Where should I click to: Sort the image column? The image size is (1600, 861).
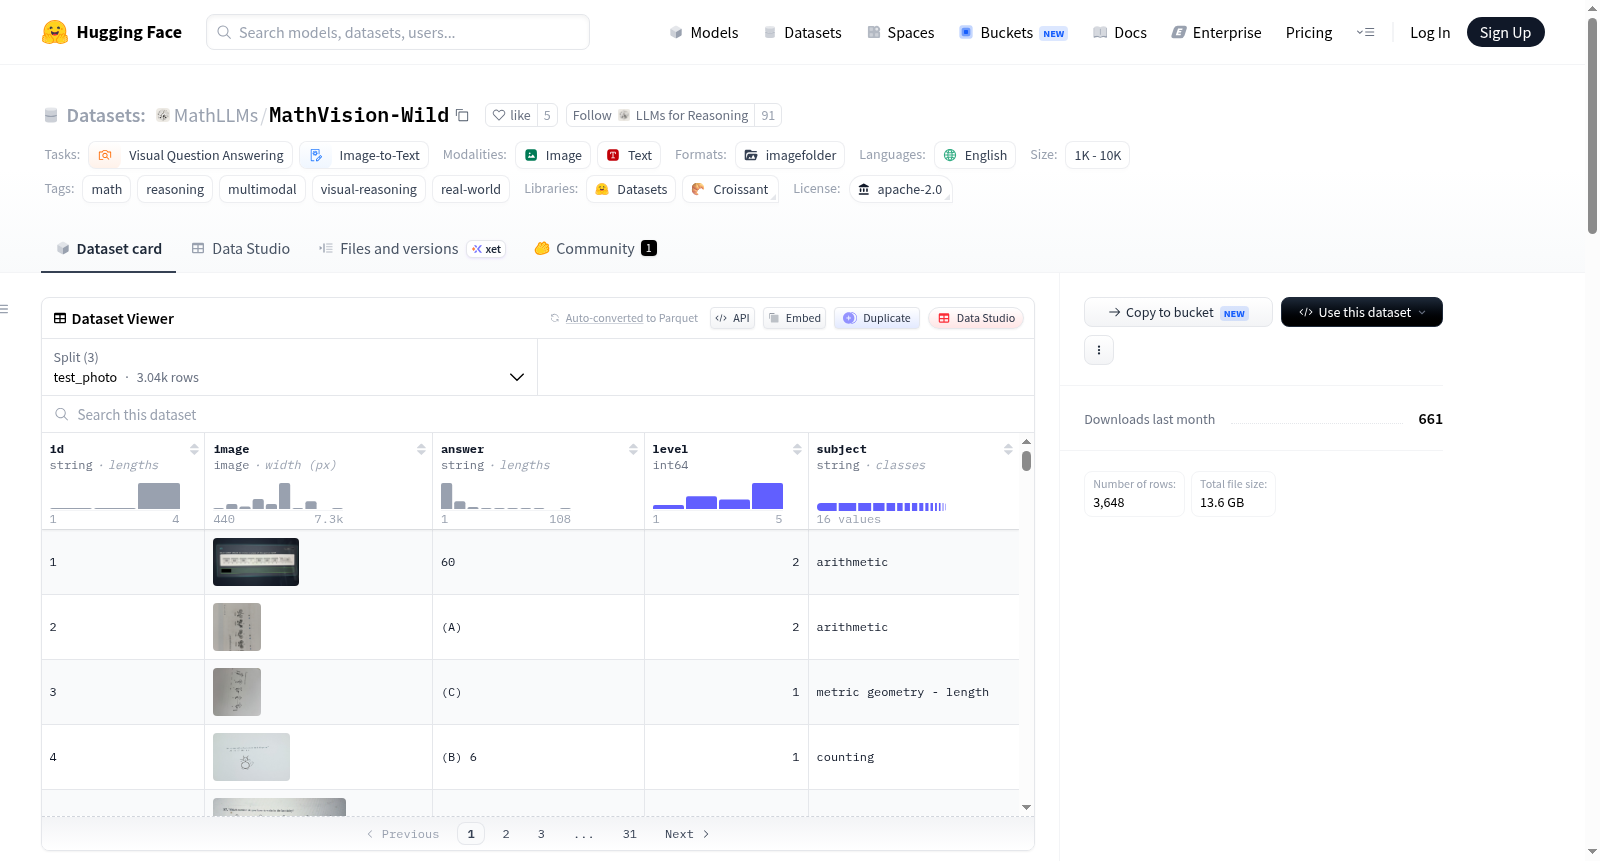point(421,449)
